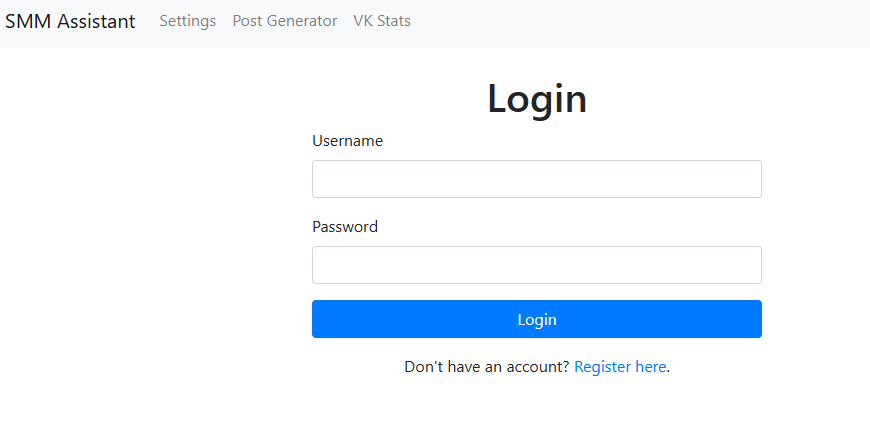The height and width of the screenshot is (433, 870).
Task: Focus the Username input field
Action: coord(536,179)
